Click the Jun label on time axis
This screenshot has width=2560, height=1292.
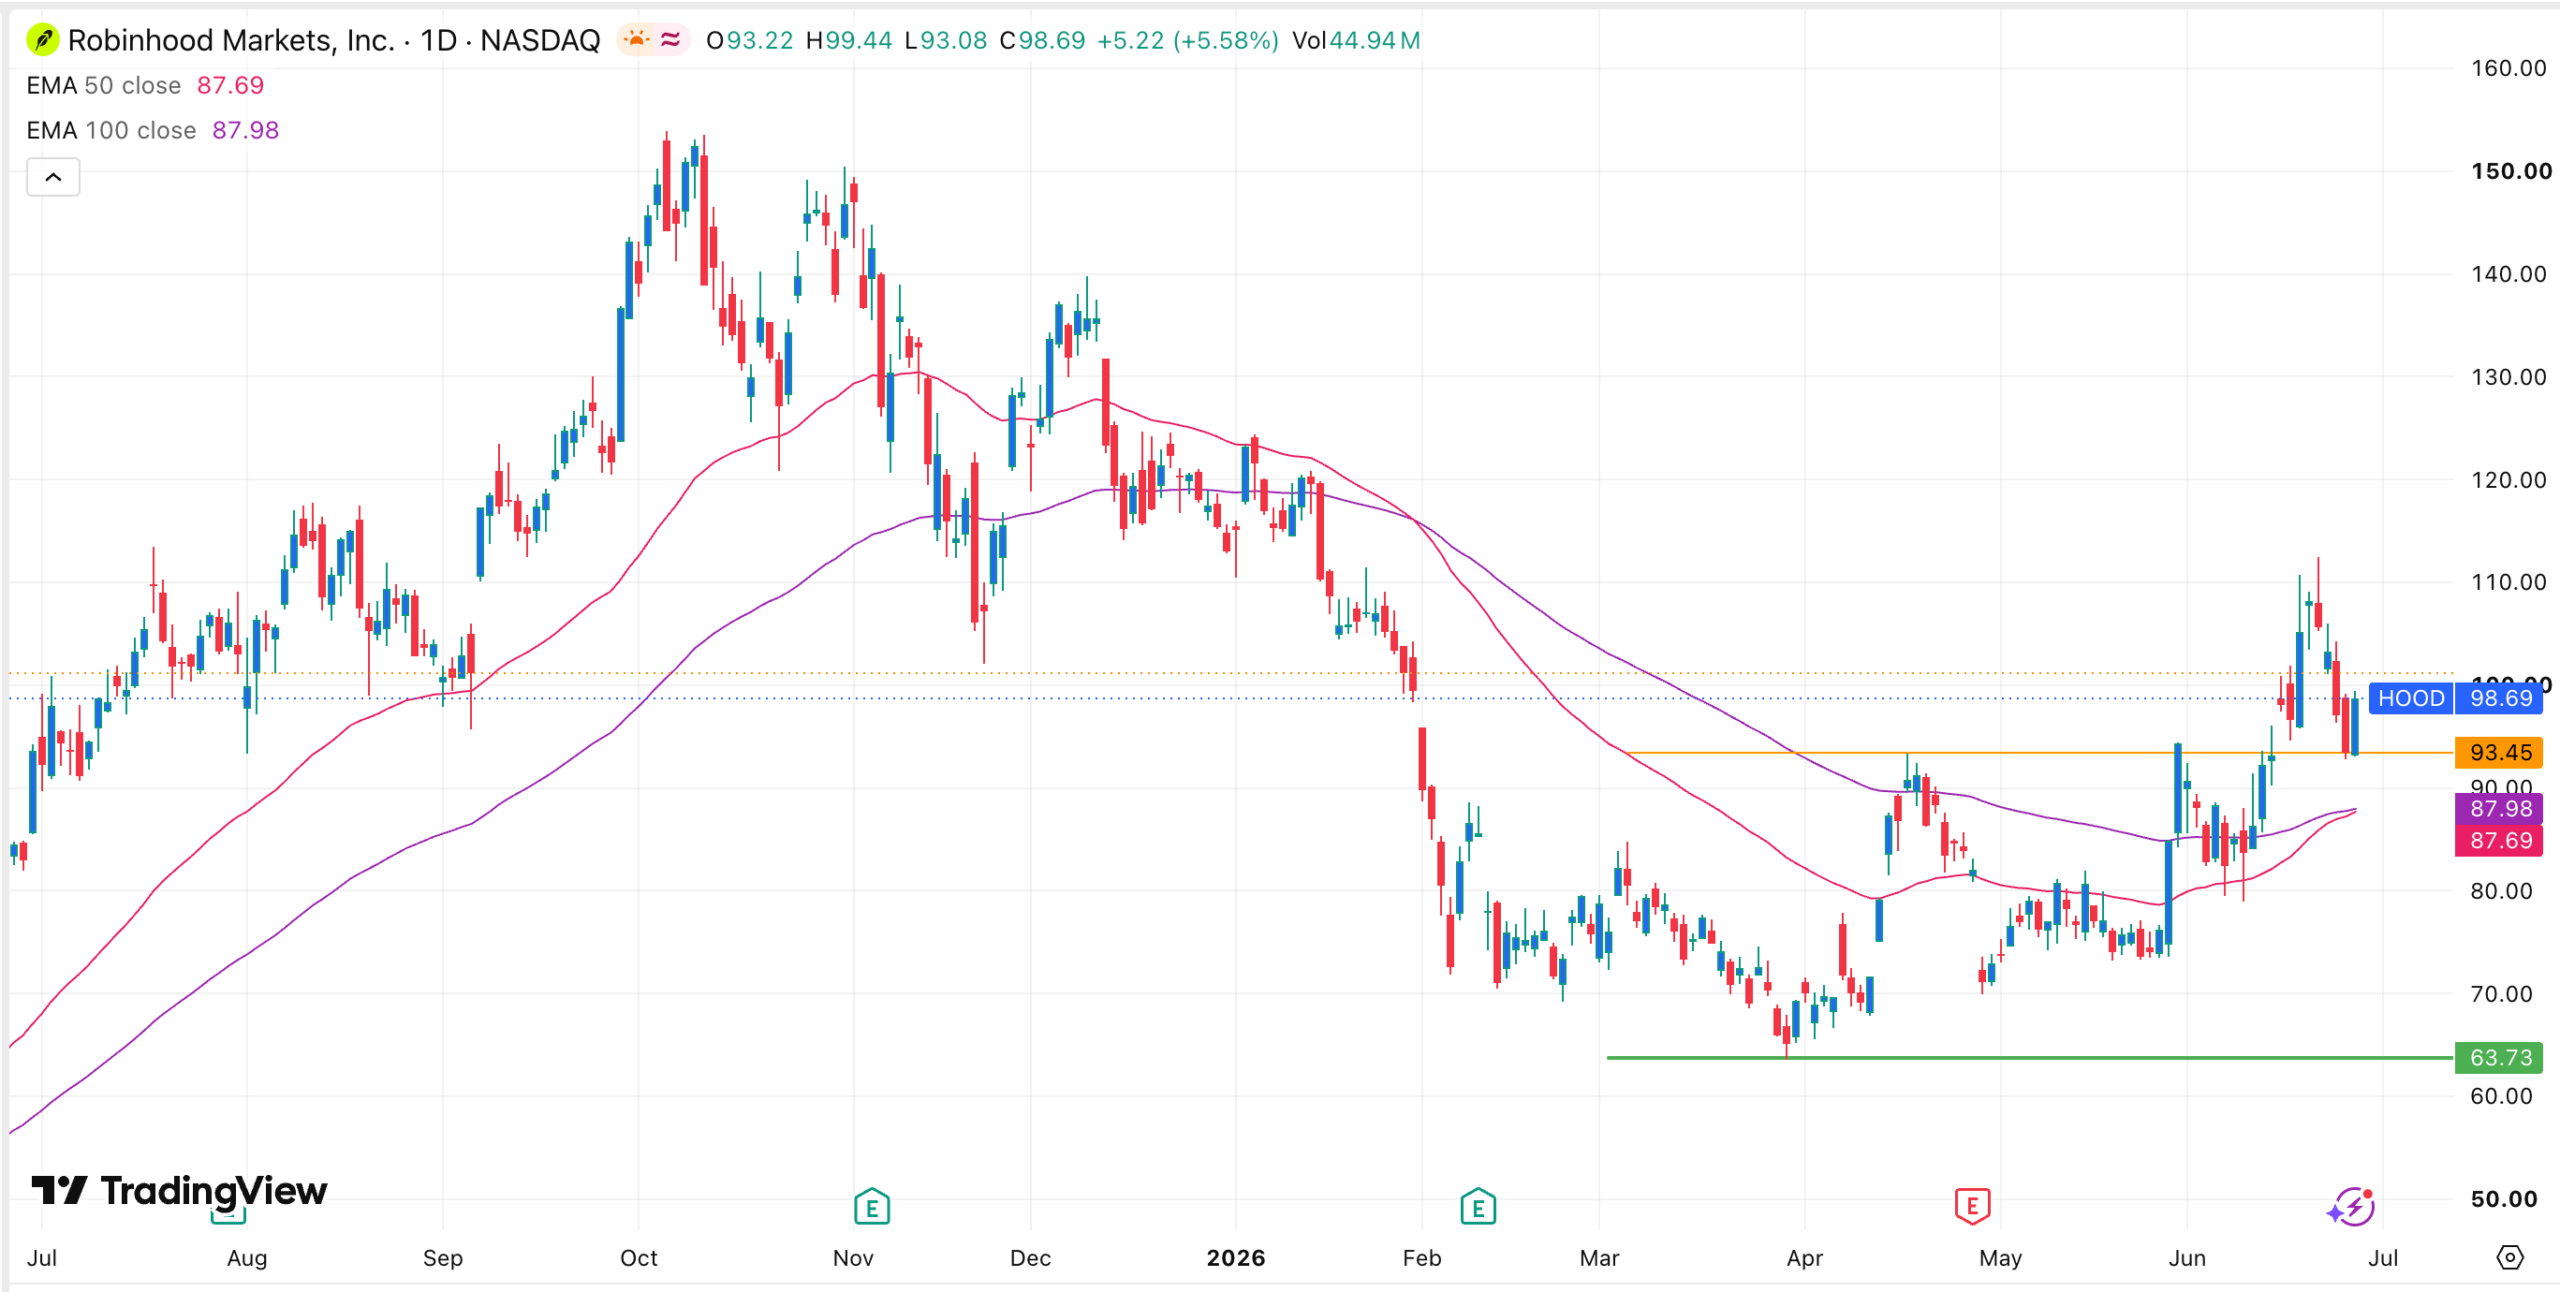coord(2187,1258)
